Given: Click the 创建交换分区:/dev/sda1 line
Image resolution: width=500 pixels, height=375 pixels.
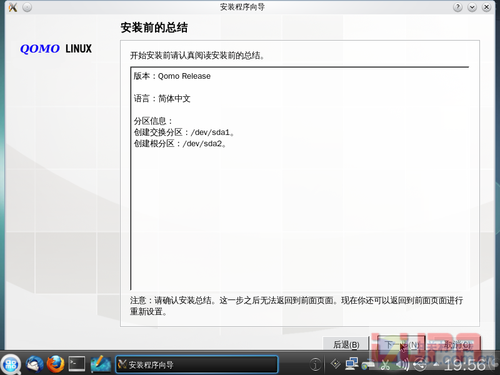Looking at the screenshot, I should [x=184, y=132].
